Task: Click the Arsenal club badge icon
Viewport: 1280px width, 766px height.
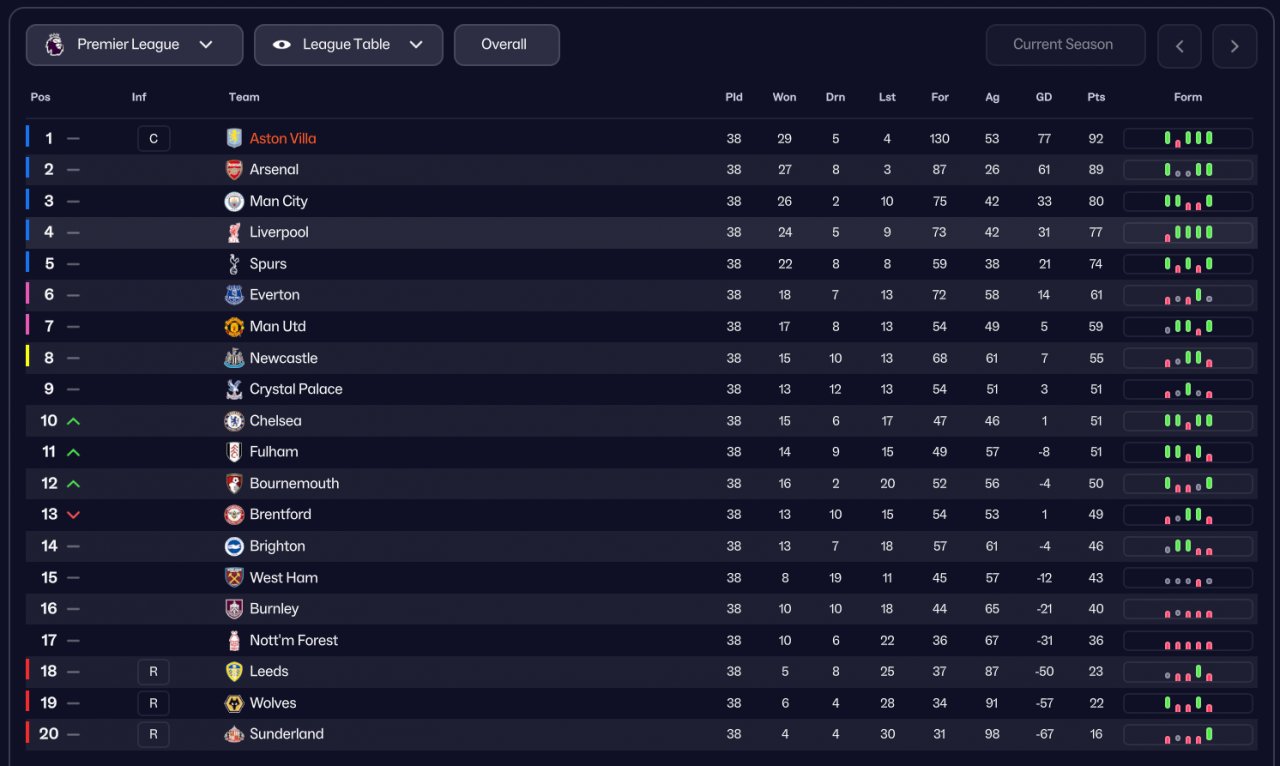Action: point(234,170)
